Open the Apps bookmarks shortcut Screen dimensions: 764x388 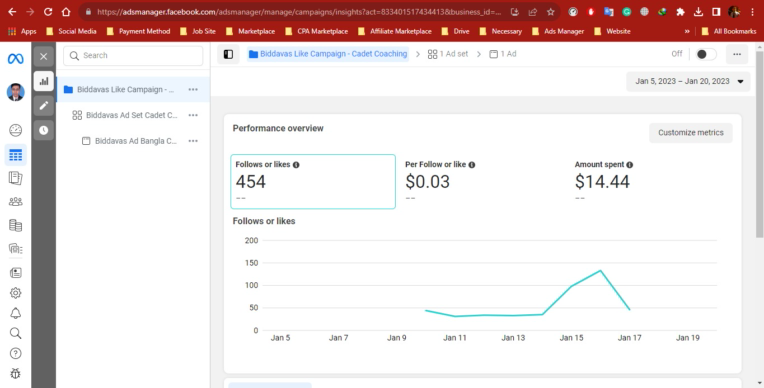tap(22, 31)
